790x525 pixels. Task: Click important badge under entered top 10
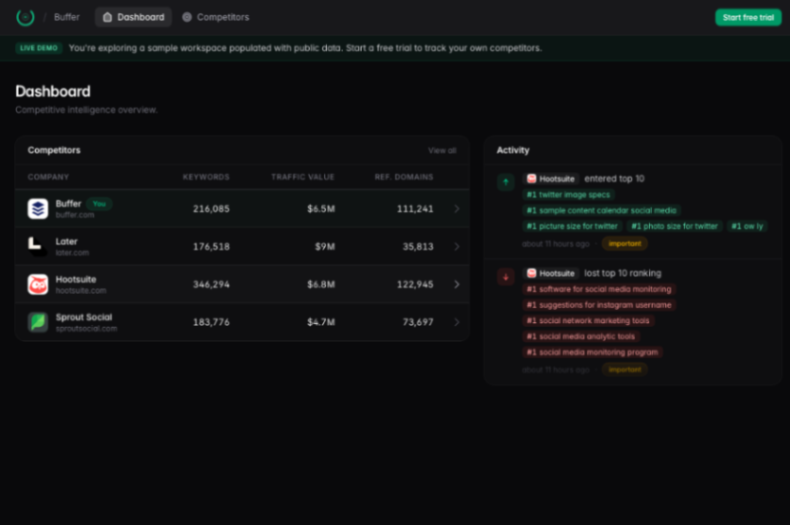point(625,243)
